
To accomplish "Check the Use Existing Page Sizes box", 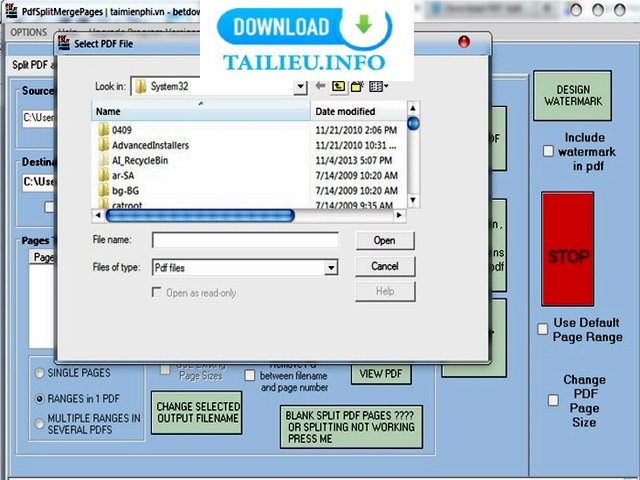I will [x=165, y=370].
